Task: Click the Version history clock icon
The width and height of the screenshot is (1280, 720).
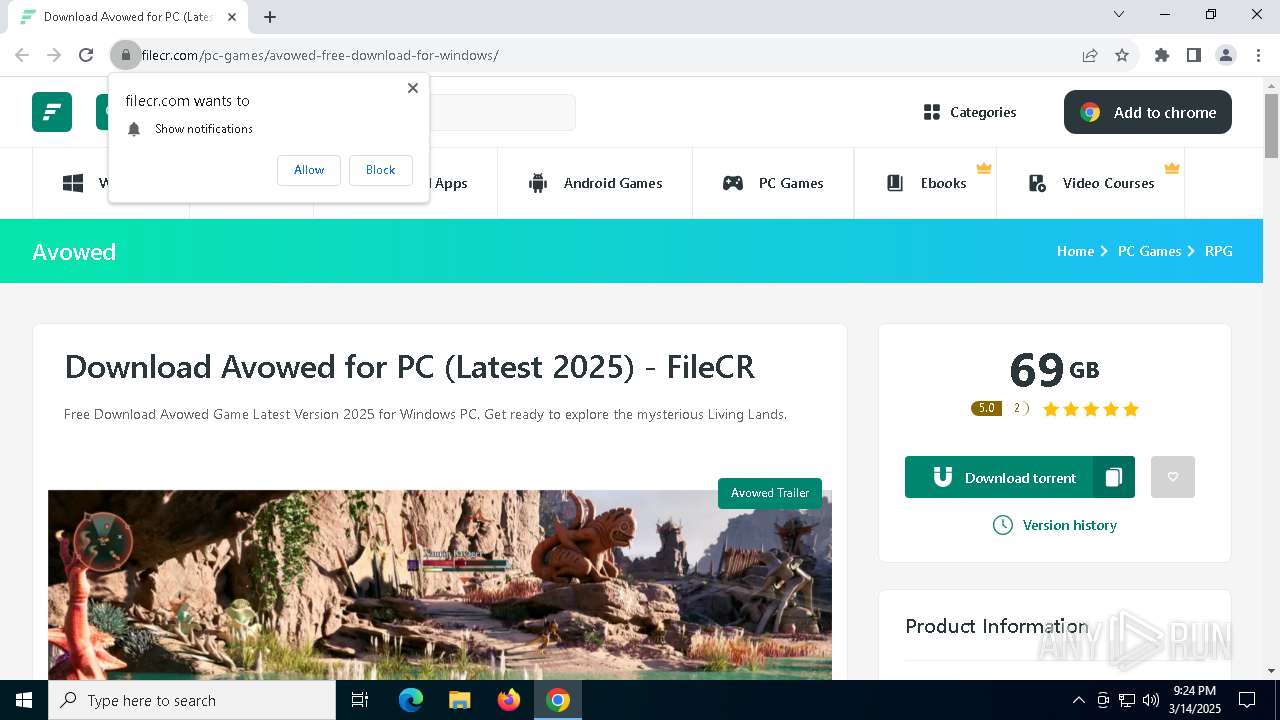Action: pyautogui.click(x=1002, y=525)
